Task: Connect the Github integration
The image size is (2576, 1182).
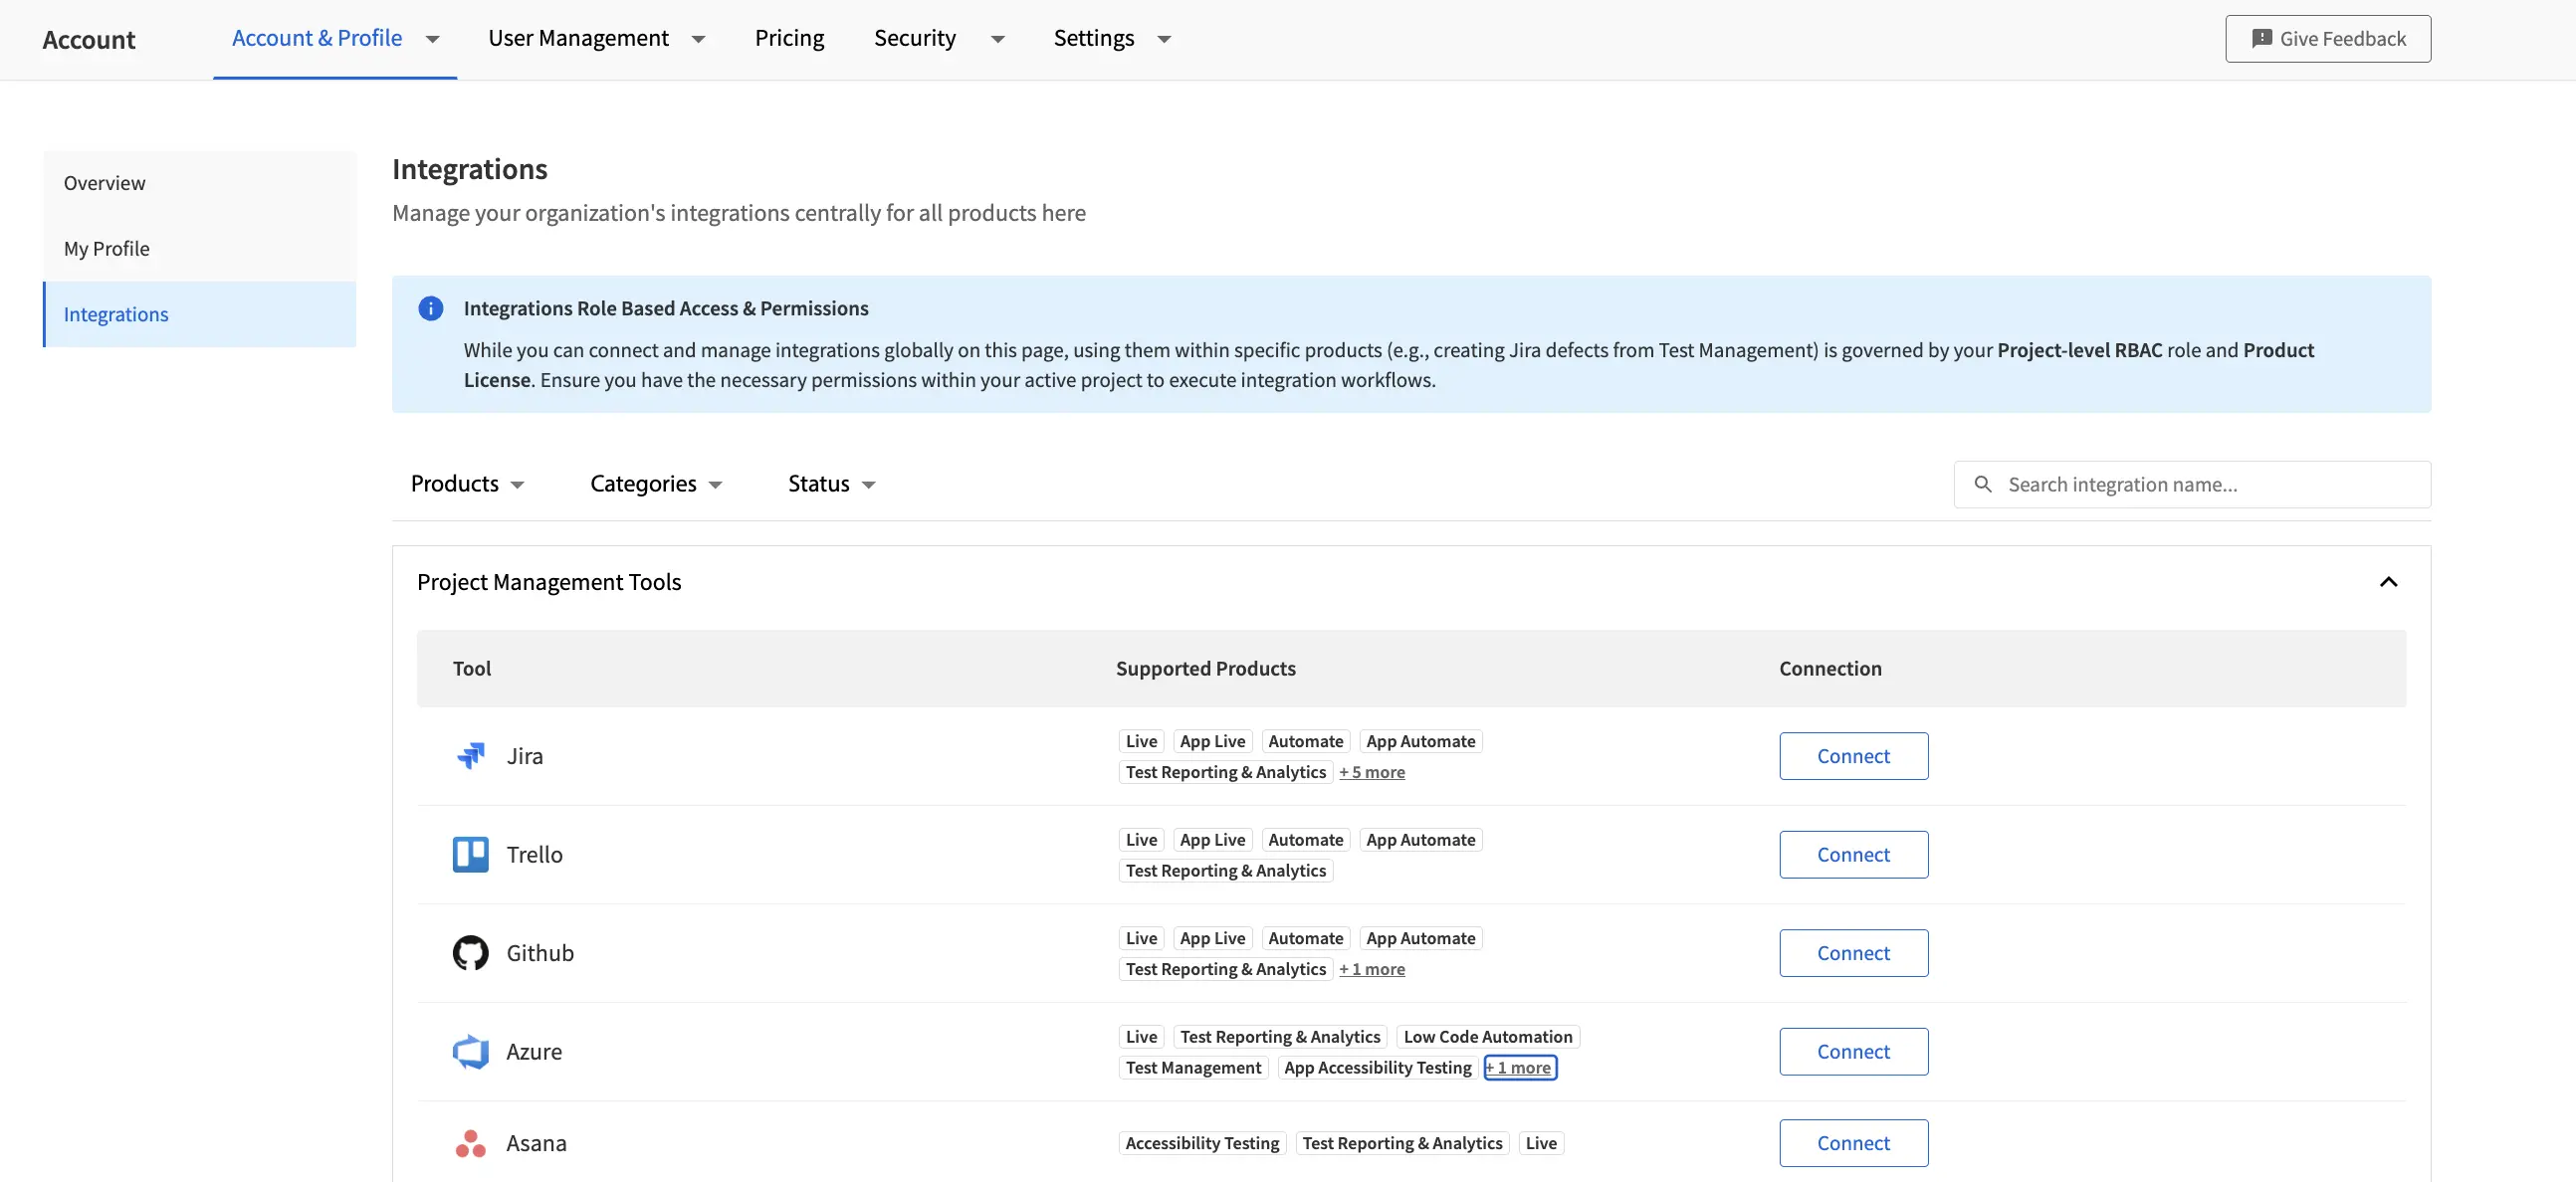Action: [x=1853, y=953]
